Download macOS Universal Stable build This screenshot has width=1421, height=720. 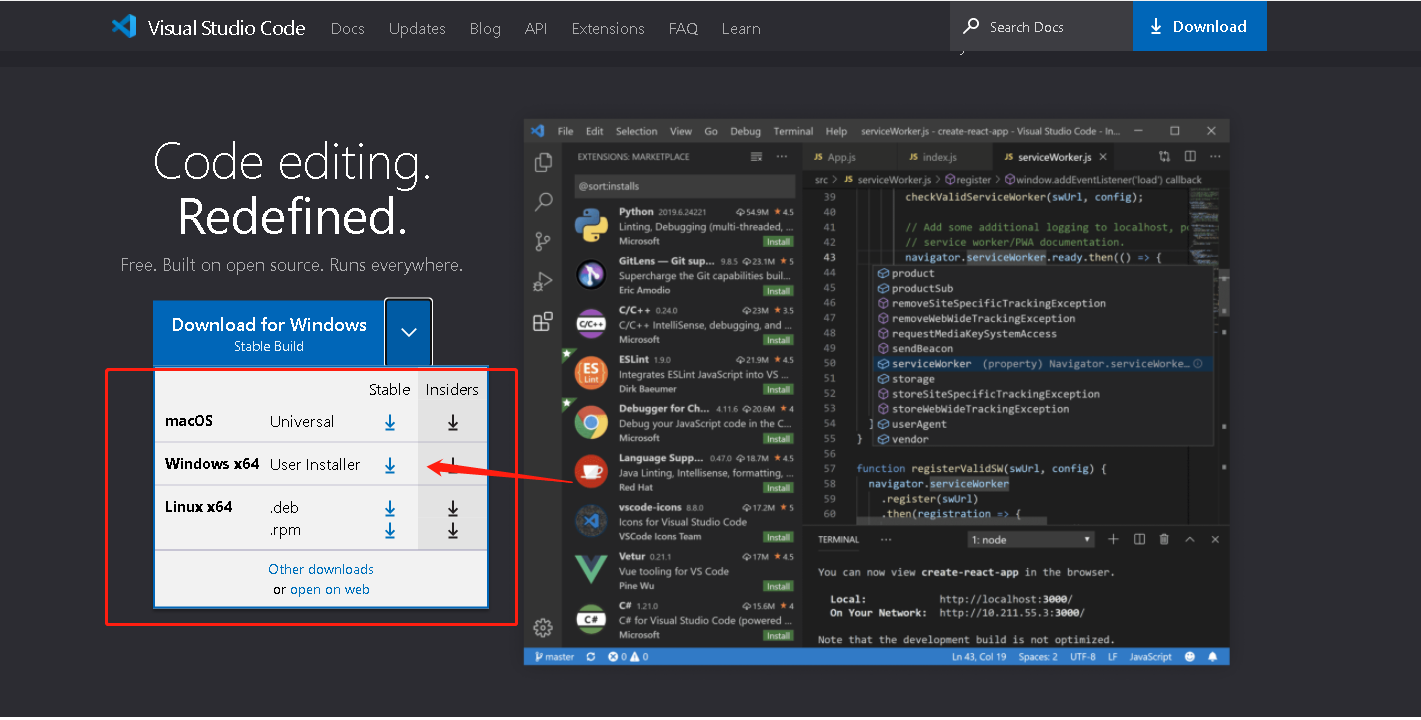390,423
